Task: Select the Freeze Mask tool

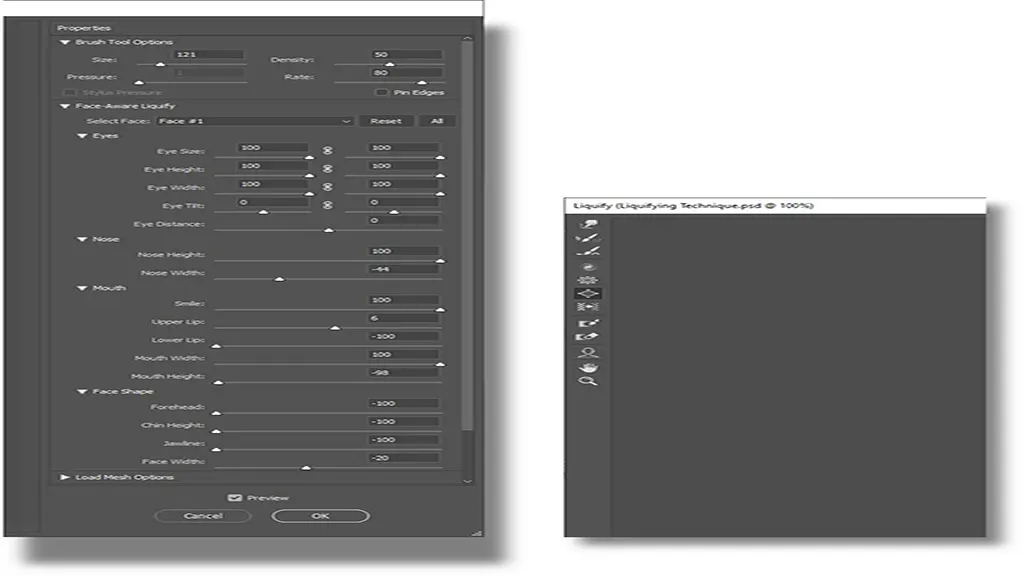Action: click(588, 323)
